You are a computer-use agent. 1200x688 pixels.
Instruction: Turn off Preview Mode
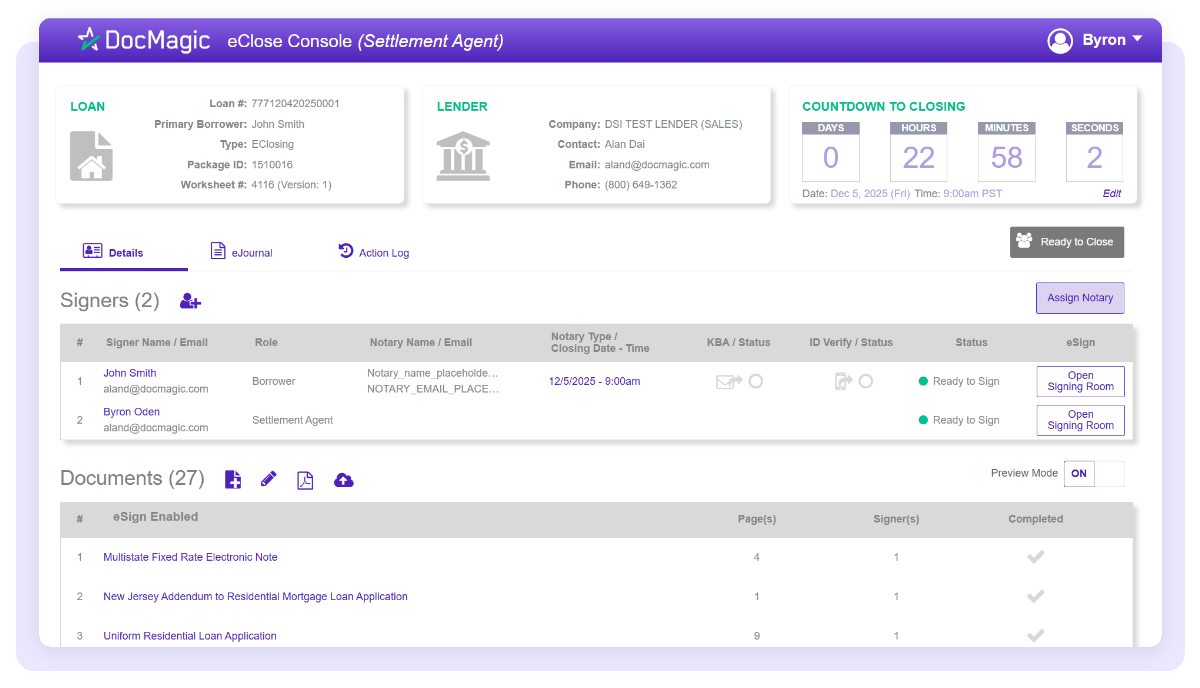1110,473
